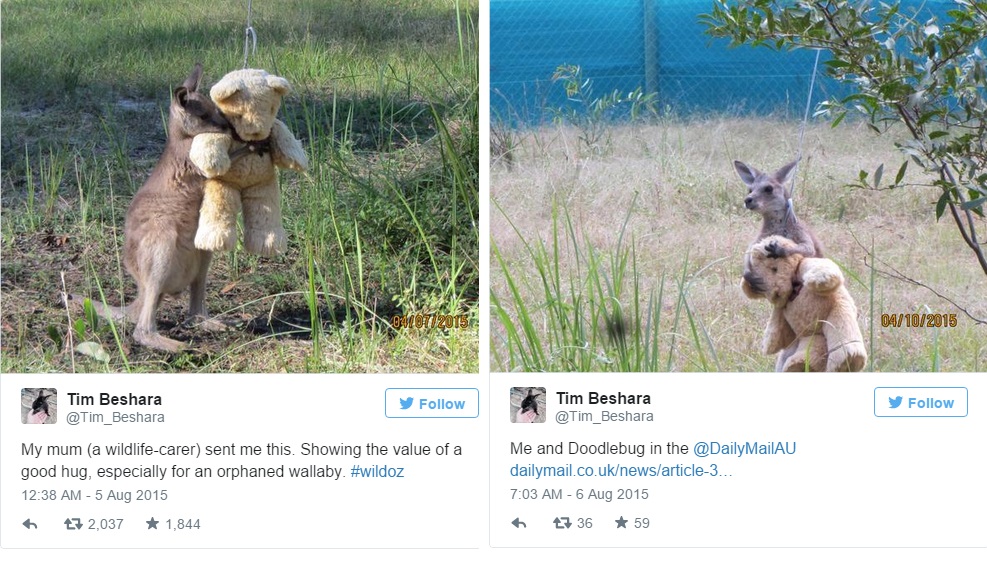Screen dimensions: 987x561
Task: Open the 12:38 AM - 5 Aug 2015 timestamp
Action: 94,496
